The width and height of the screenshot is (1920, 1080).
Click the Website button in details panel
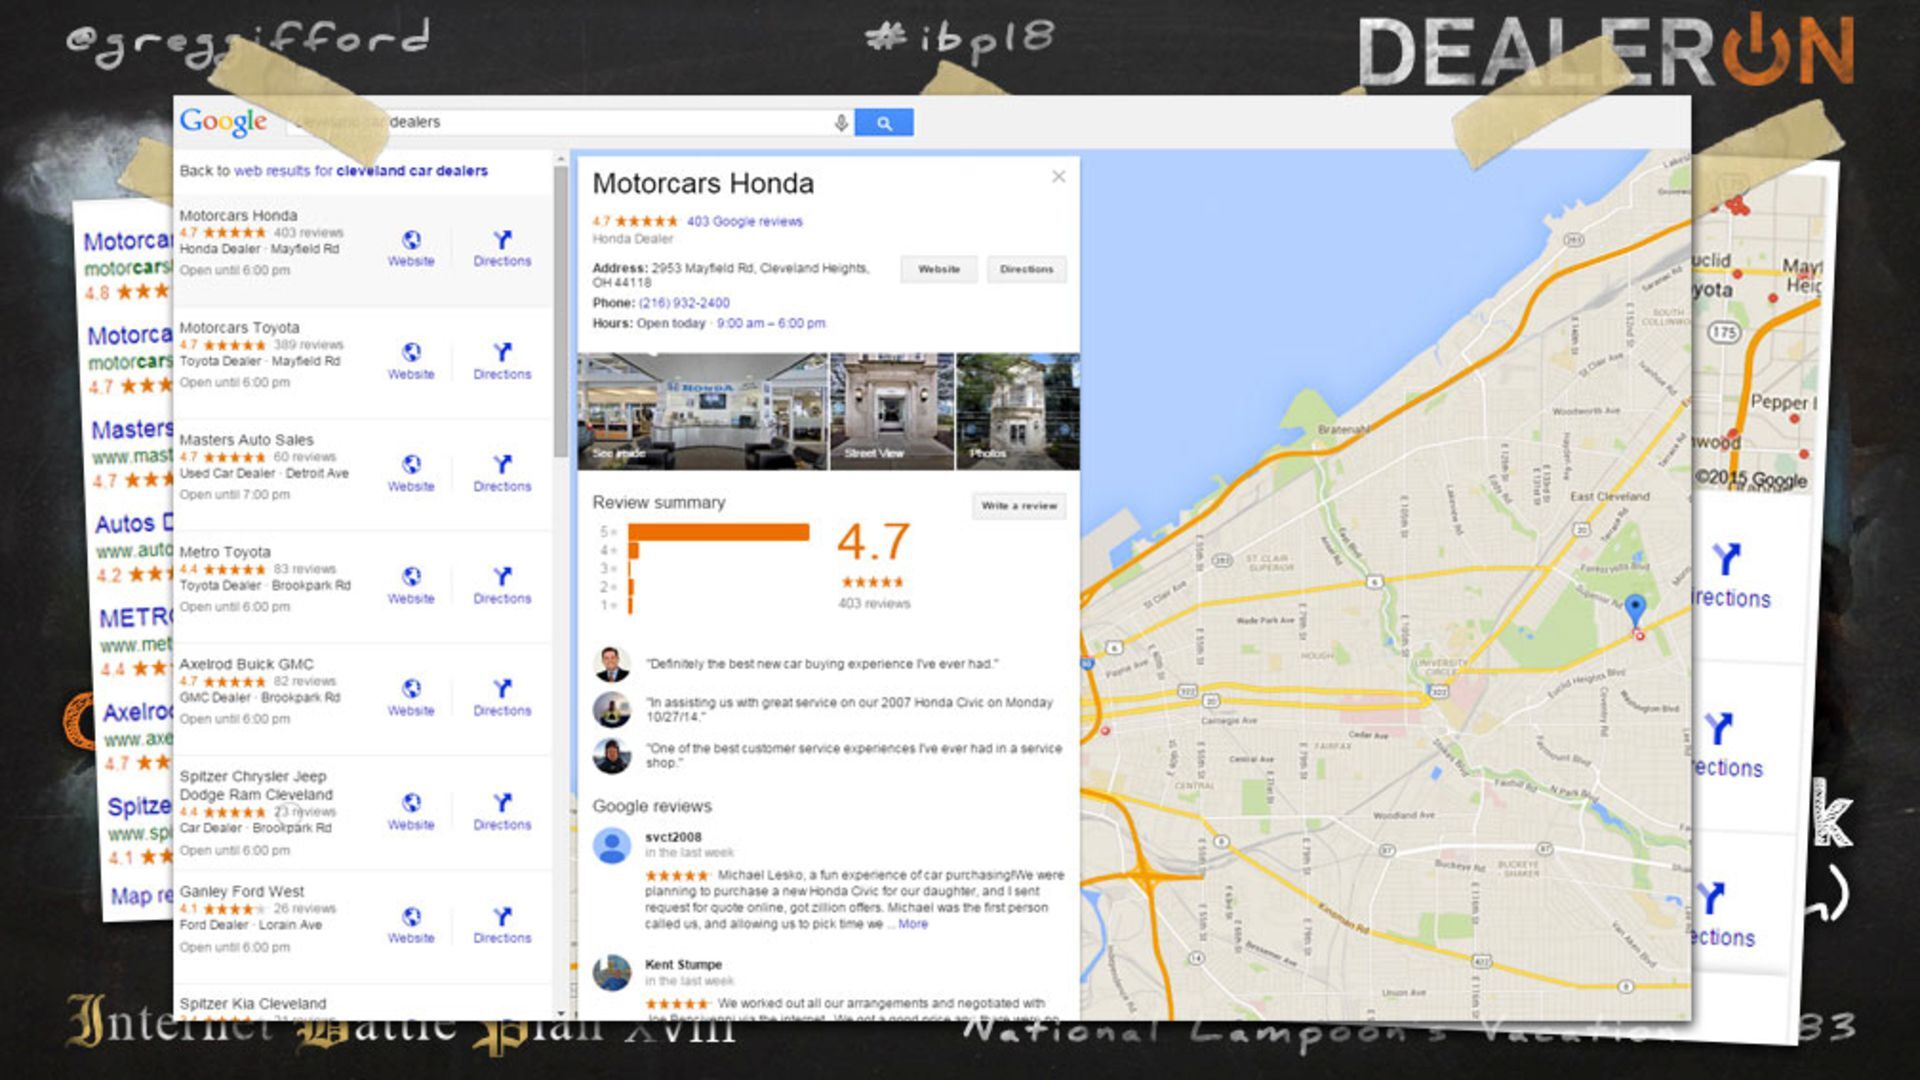939,269
